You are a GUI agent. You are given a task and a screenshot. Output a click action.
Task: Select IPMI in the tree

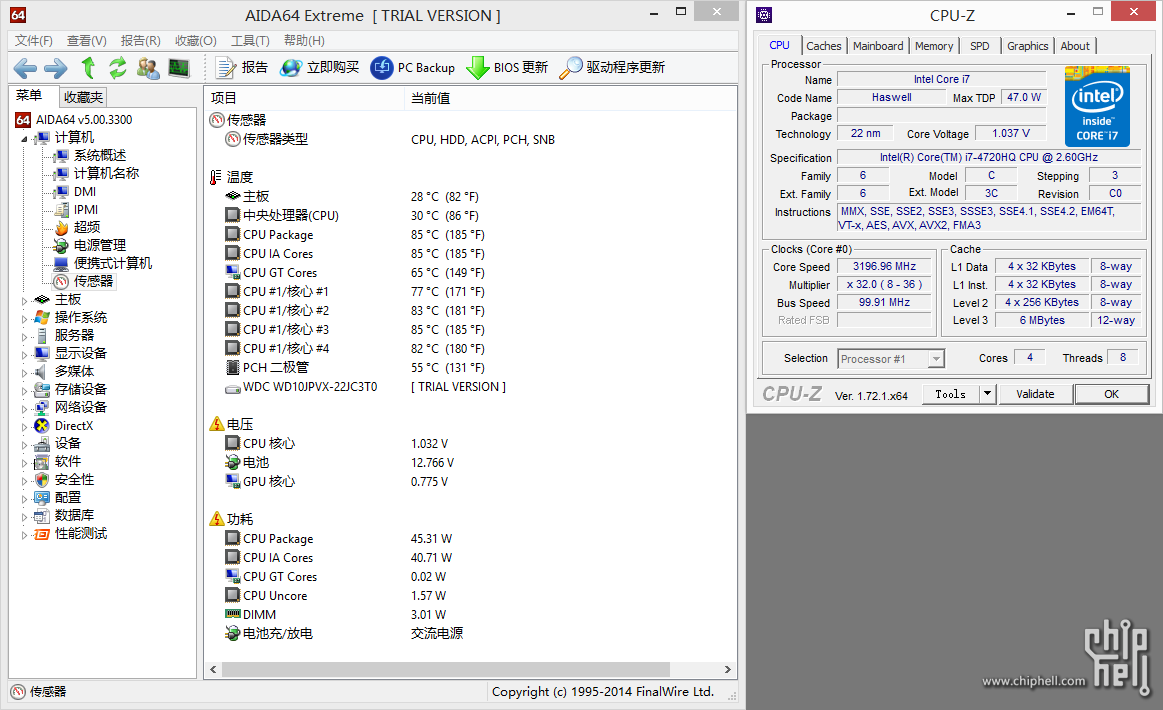pyautogui.click(x=85, y=209)
